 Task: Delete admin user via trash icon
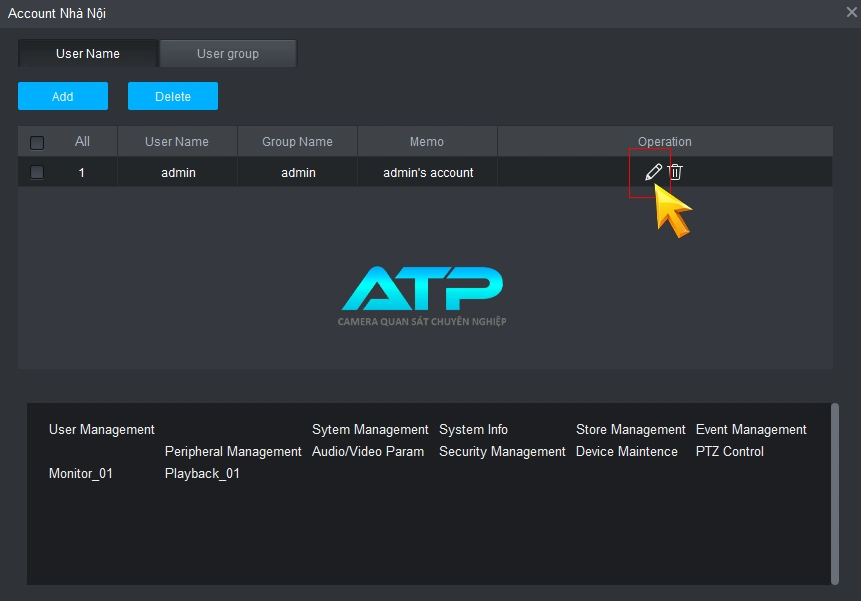675,172
